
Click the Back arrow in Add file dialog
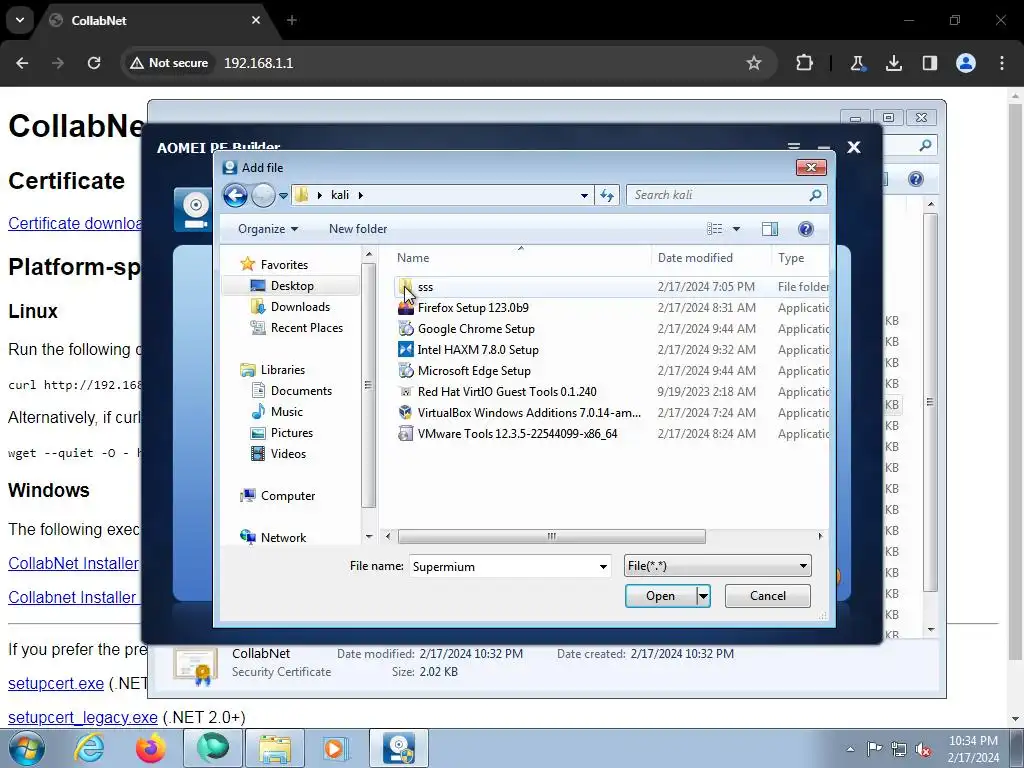(x=235, y=195)
